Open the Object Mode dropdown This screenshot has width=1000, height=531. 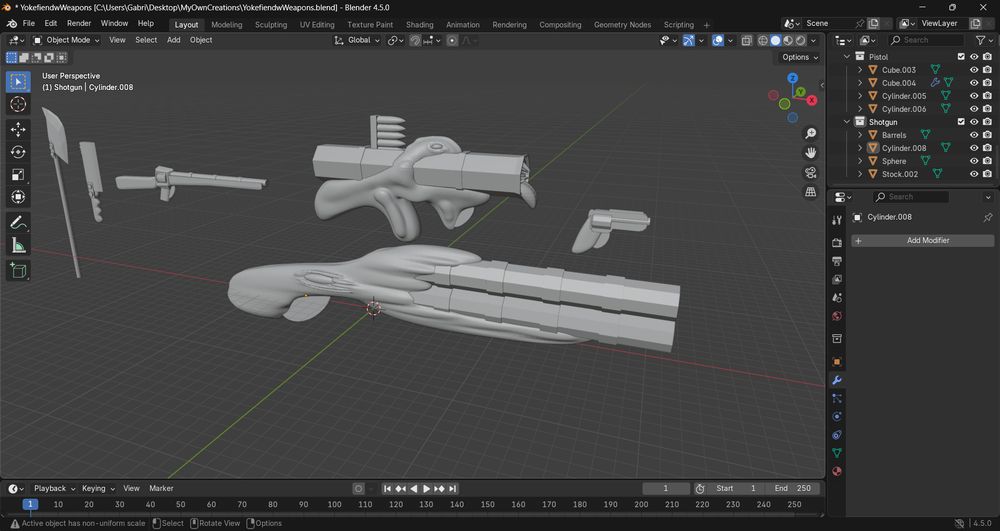click(67, 40)
